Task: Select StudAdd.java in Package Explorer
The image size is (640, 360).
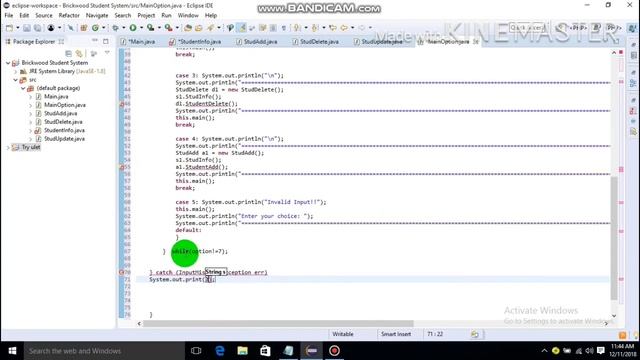Action: point(60,114)
